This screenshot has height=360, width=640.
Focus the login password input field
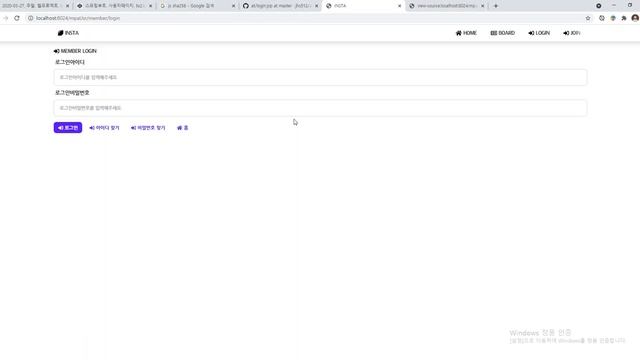(x=320, y=108)
